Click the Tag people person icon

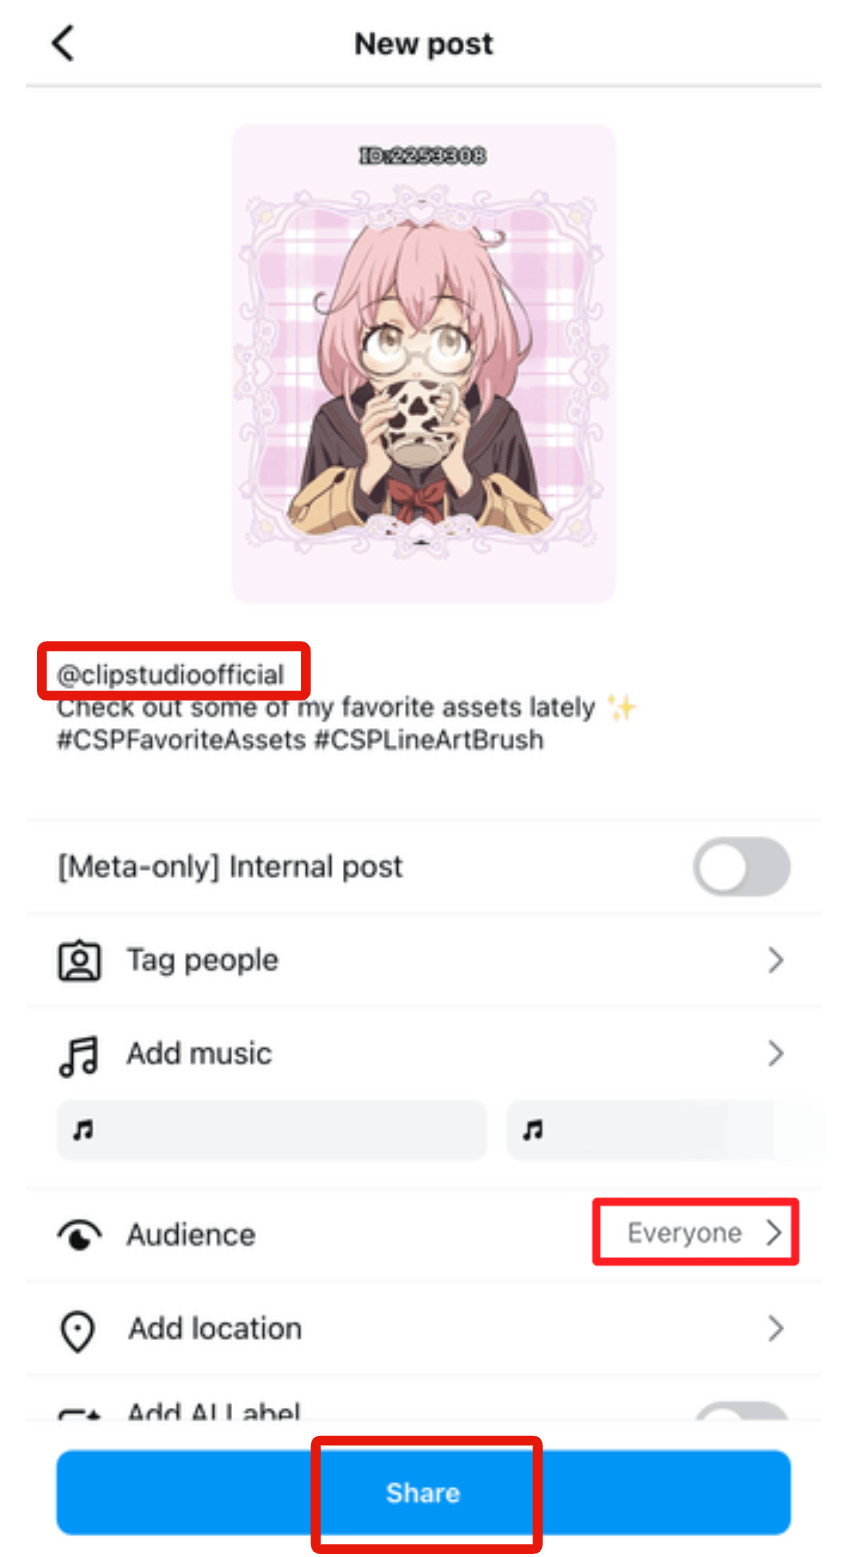click(79, 960)
